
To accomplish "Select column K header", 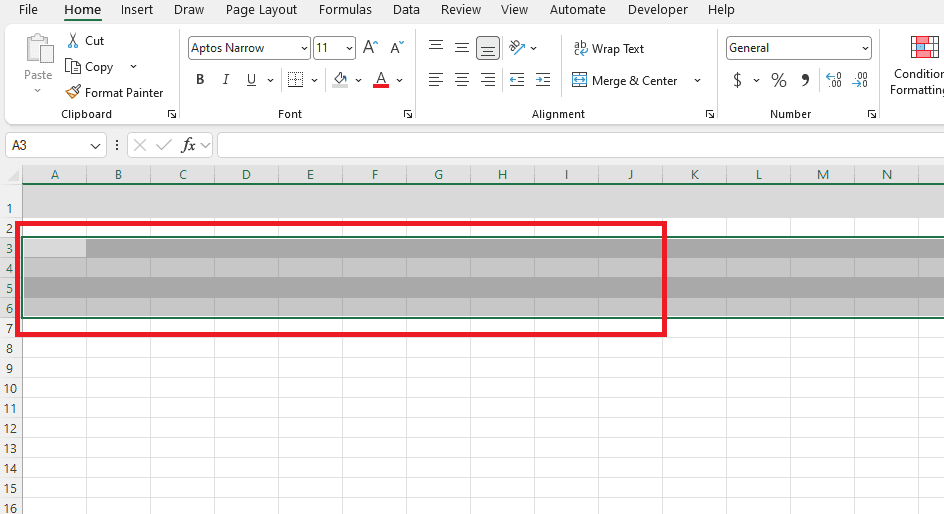I will pyautogui.click(x=694, y=175).
